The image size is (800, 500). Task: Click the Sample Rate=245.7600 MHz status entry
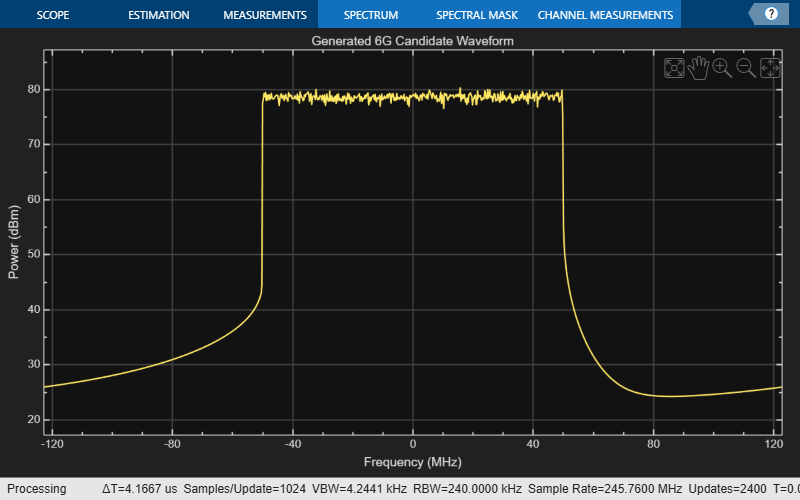pos(605,489)
